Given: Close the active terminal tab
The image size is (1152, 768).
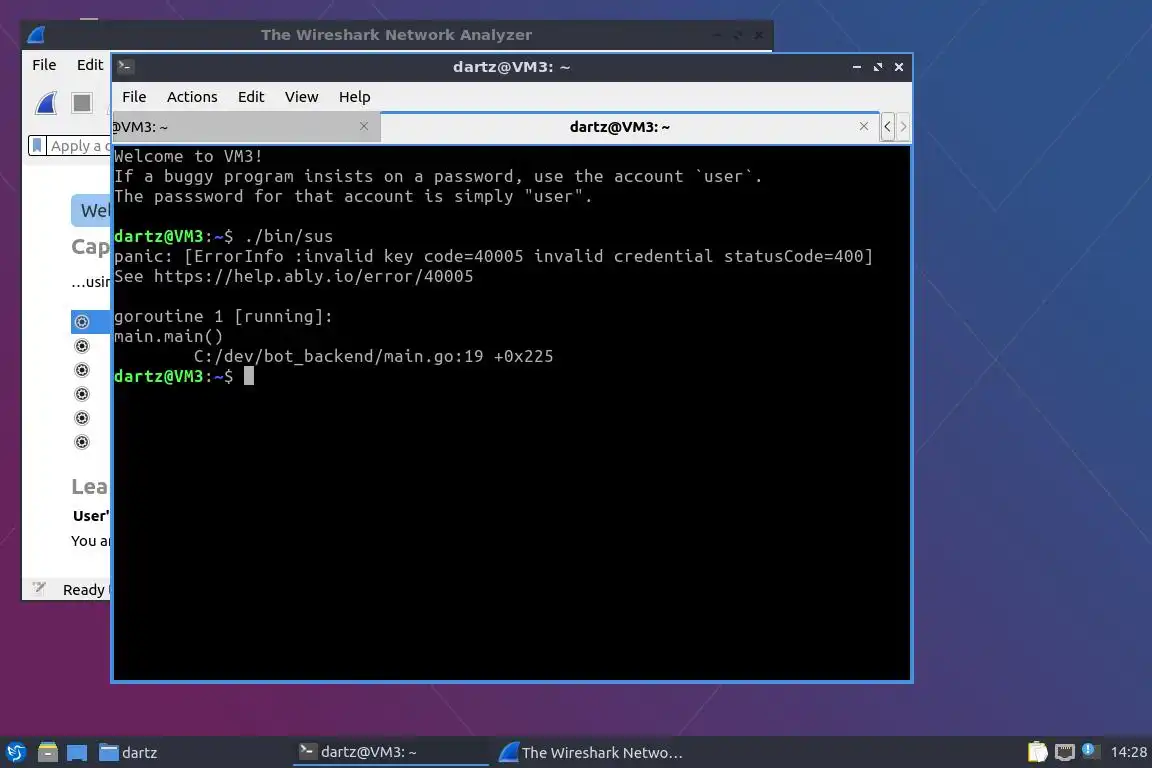Looking at the screenshot, I should click(864, 126).
